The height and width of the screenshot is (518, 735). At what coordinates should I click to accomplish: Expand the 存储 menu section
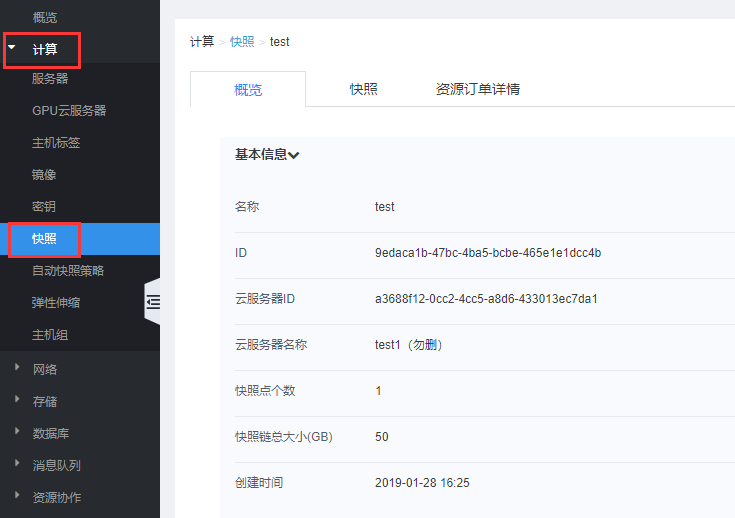(17, 399)
